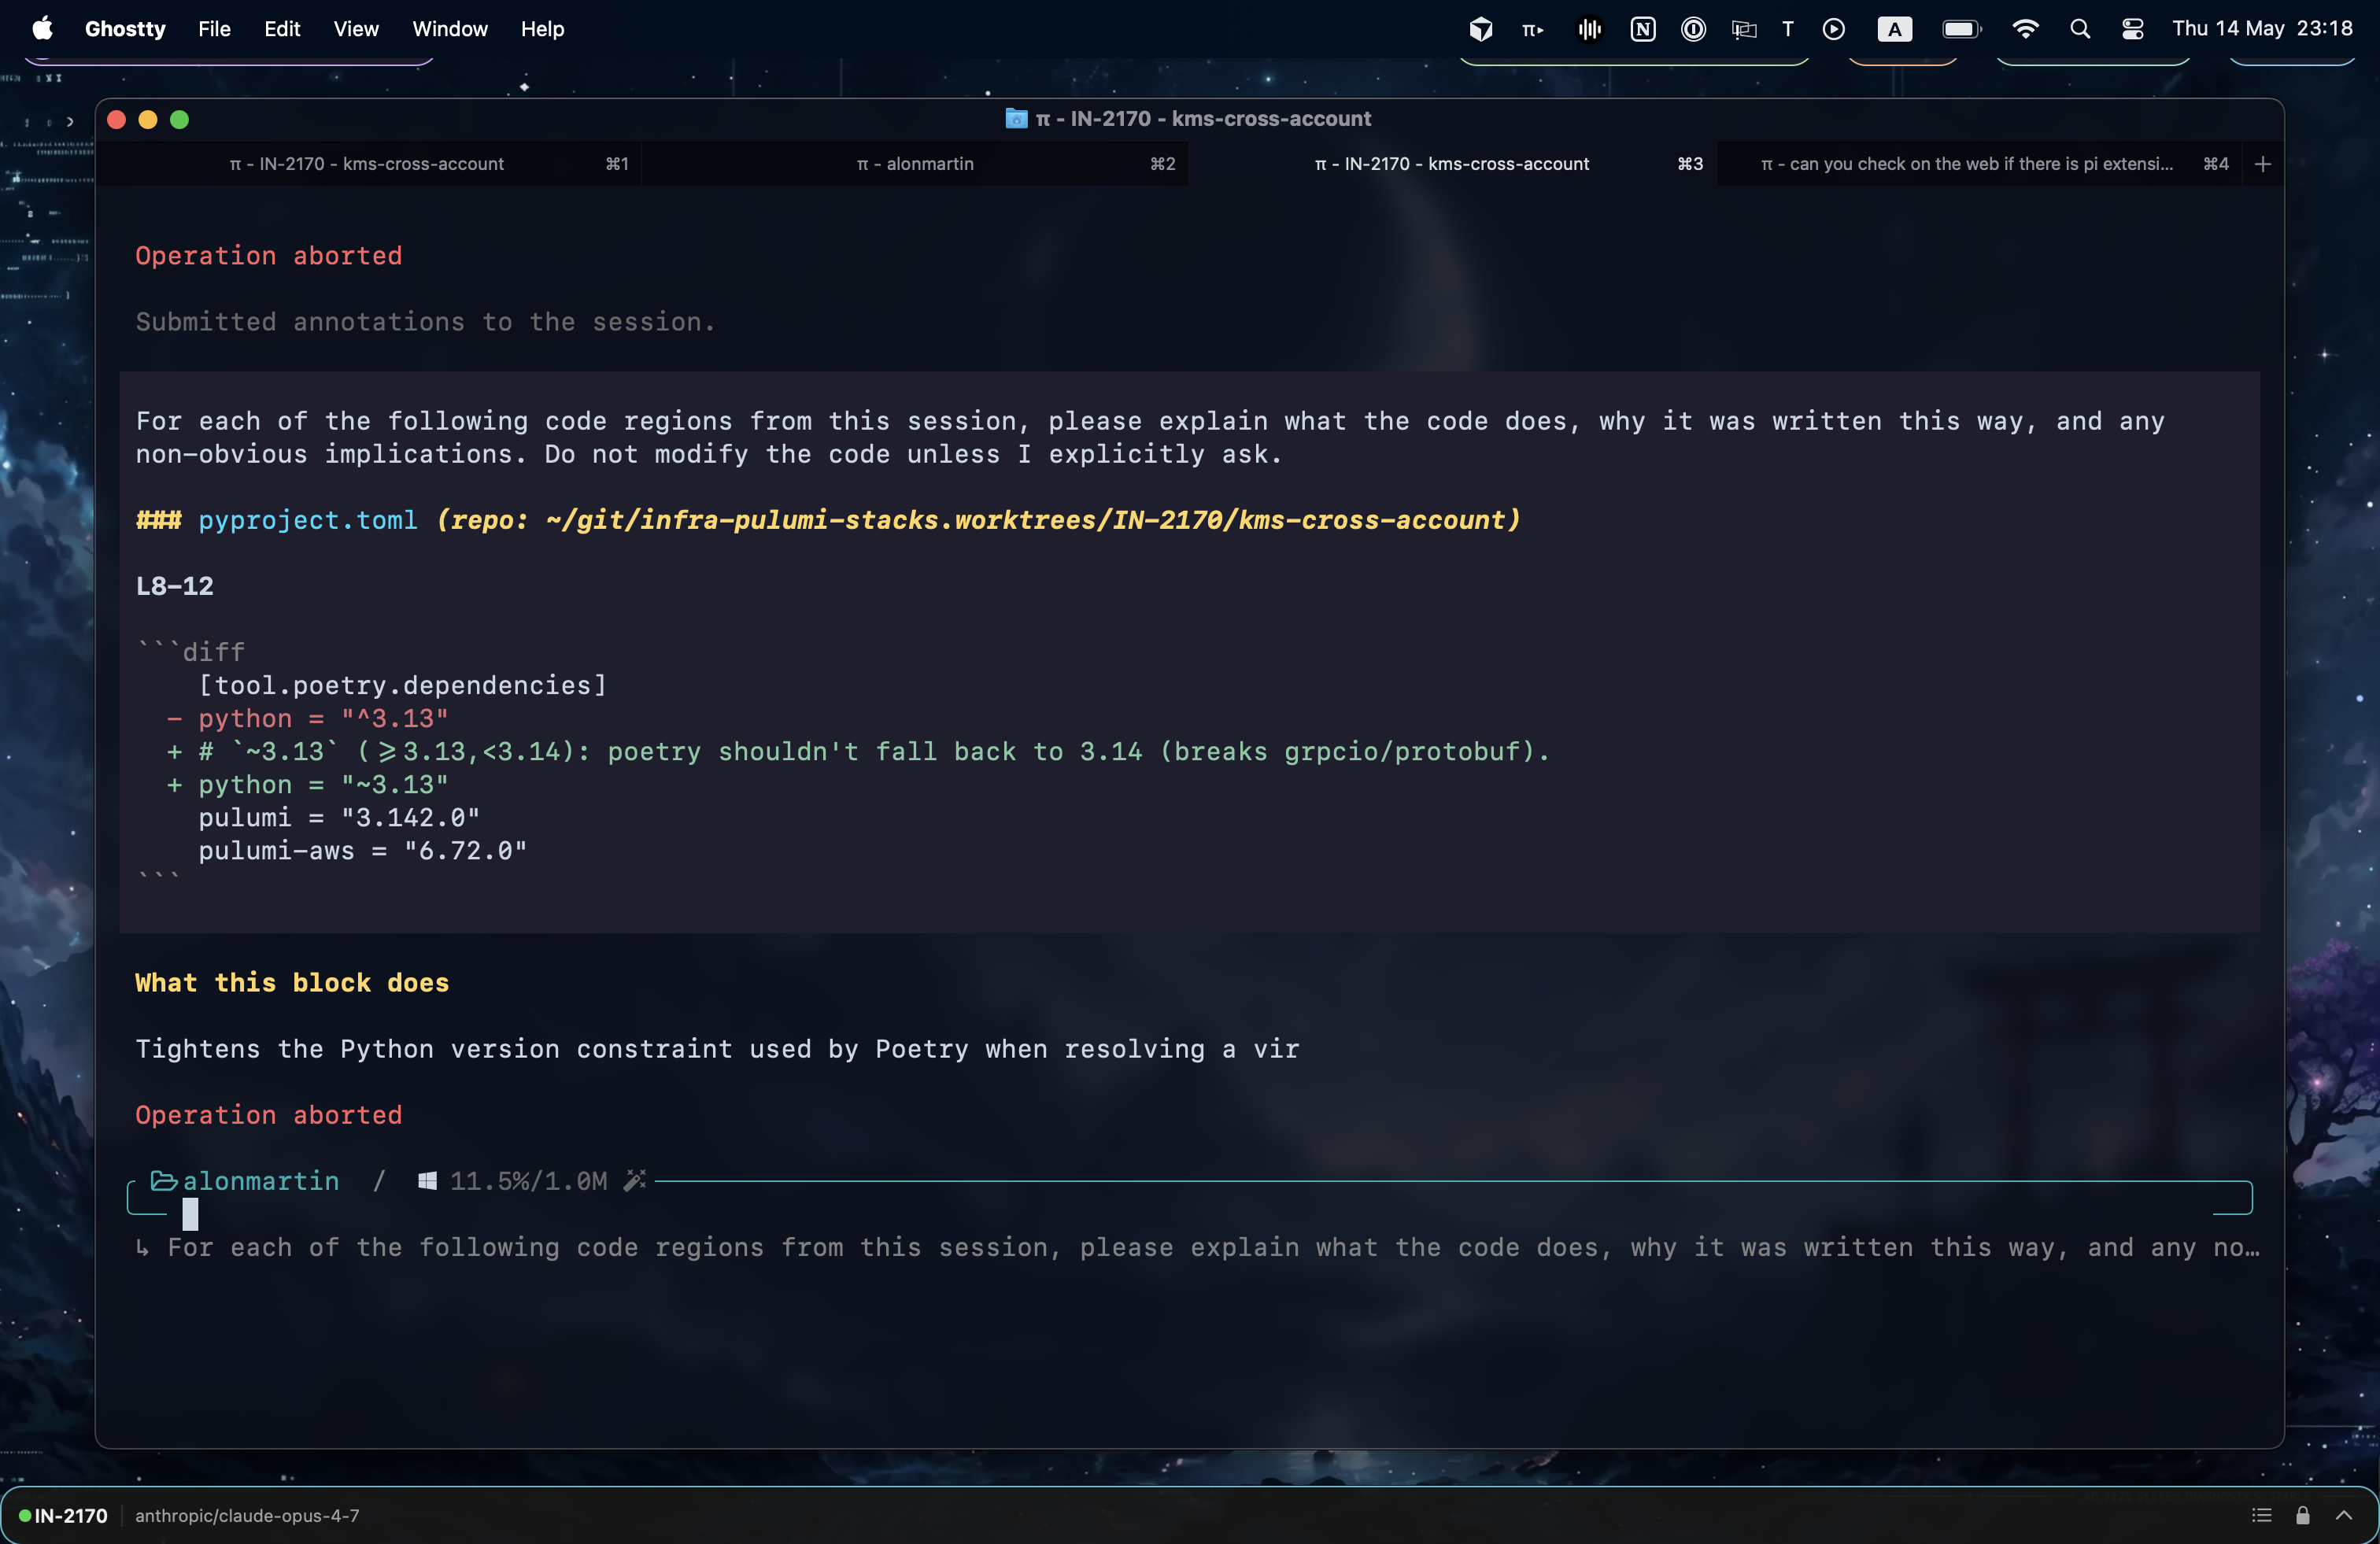Select the kms-cross-account tab ⌘3
The image size is (2380, 1544).
[x=1453, y=163]
